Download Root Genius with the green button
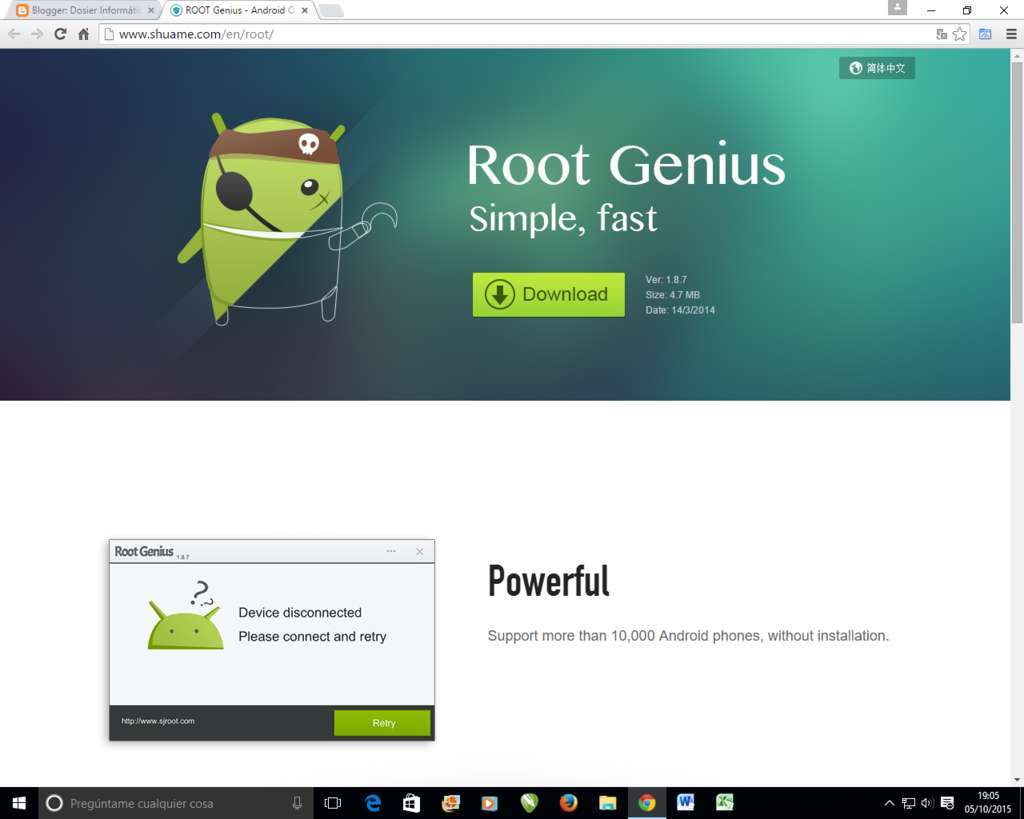Image resolution: width=1024 pixels, height=819 pixels. [x=548, y=295]
